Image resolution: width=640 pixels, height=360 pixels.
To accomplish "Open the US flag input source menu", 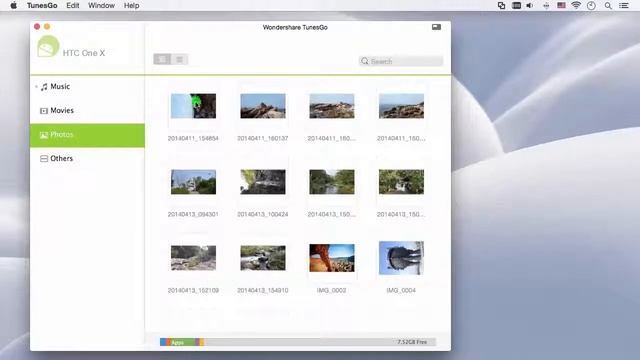I will click(x=561, y=6).
